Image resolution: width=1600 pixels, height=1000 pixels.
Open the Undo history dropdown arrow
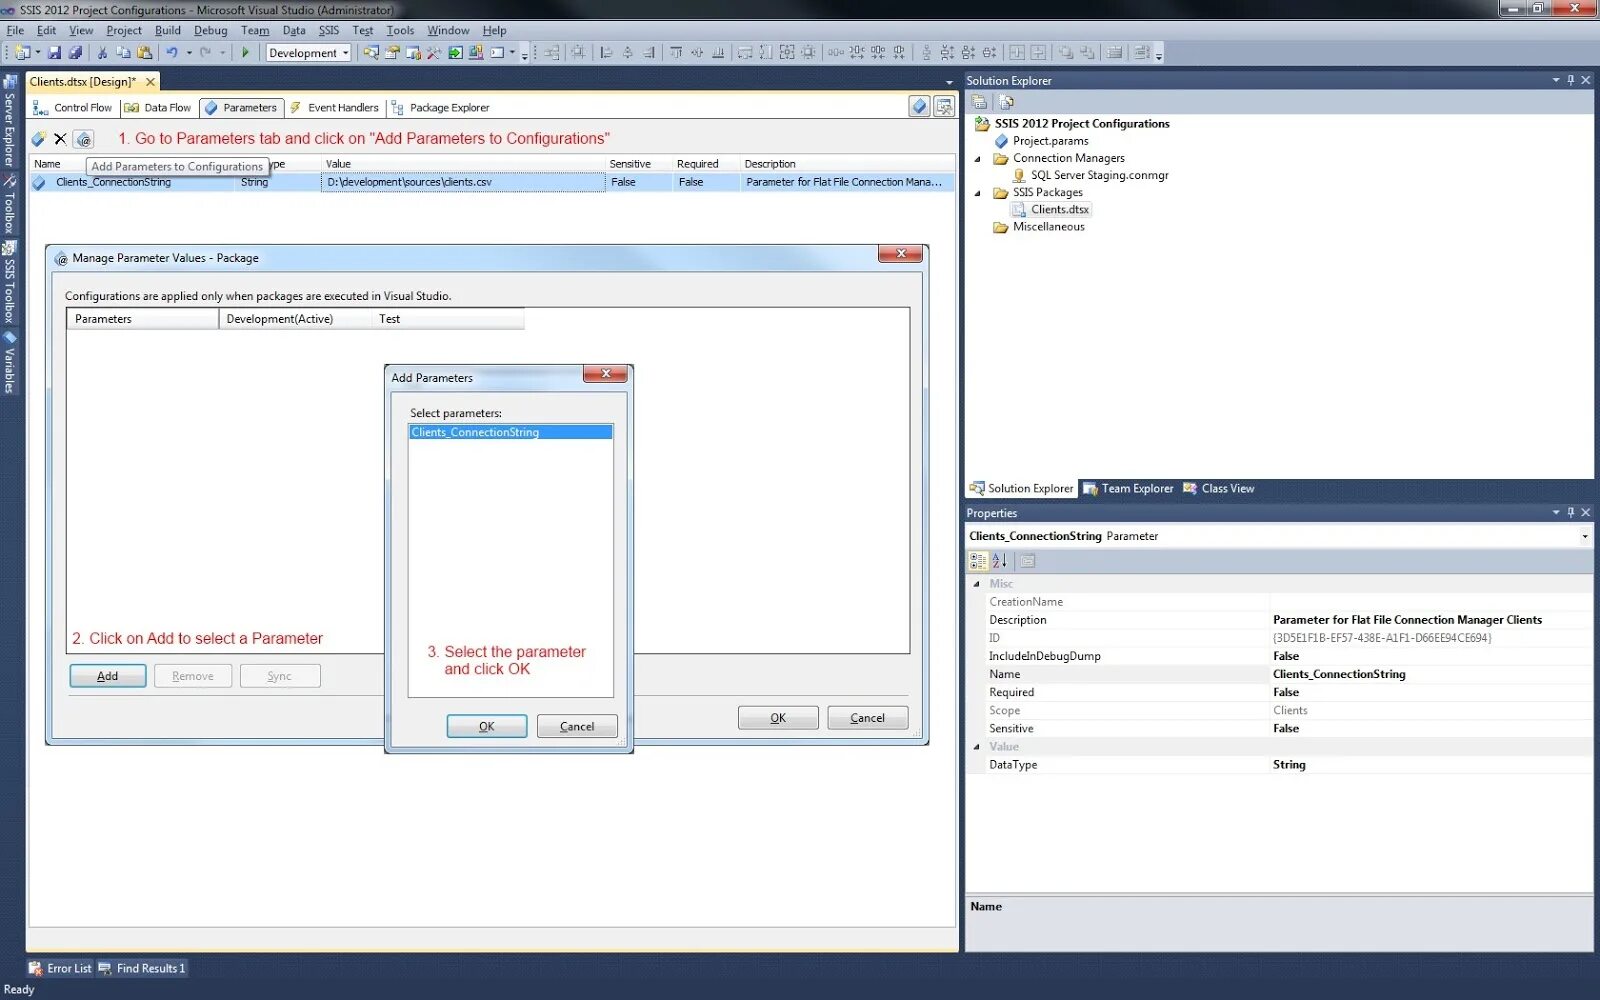pyautogui.click(x=189, y=52)
